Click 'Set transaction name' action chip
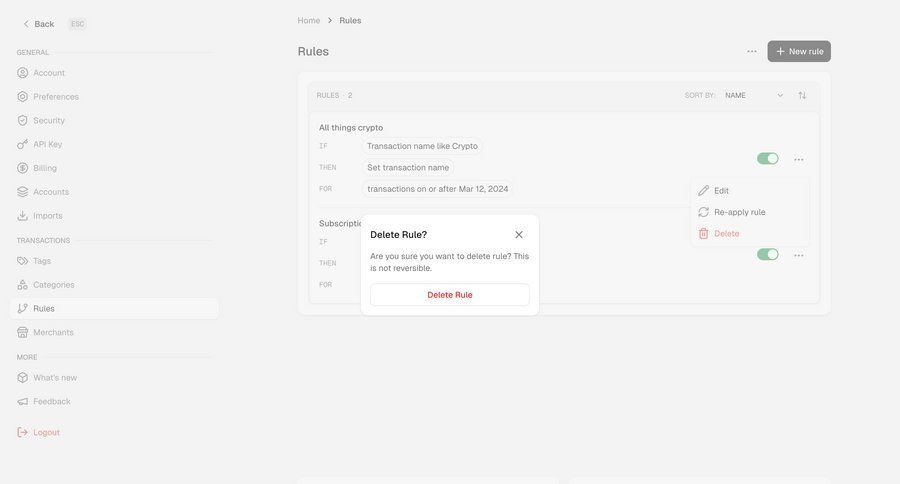This screenshot has height=484, width=900. [x=408, y=168]
